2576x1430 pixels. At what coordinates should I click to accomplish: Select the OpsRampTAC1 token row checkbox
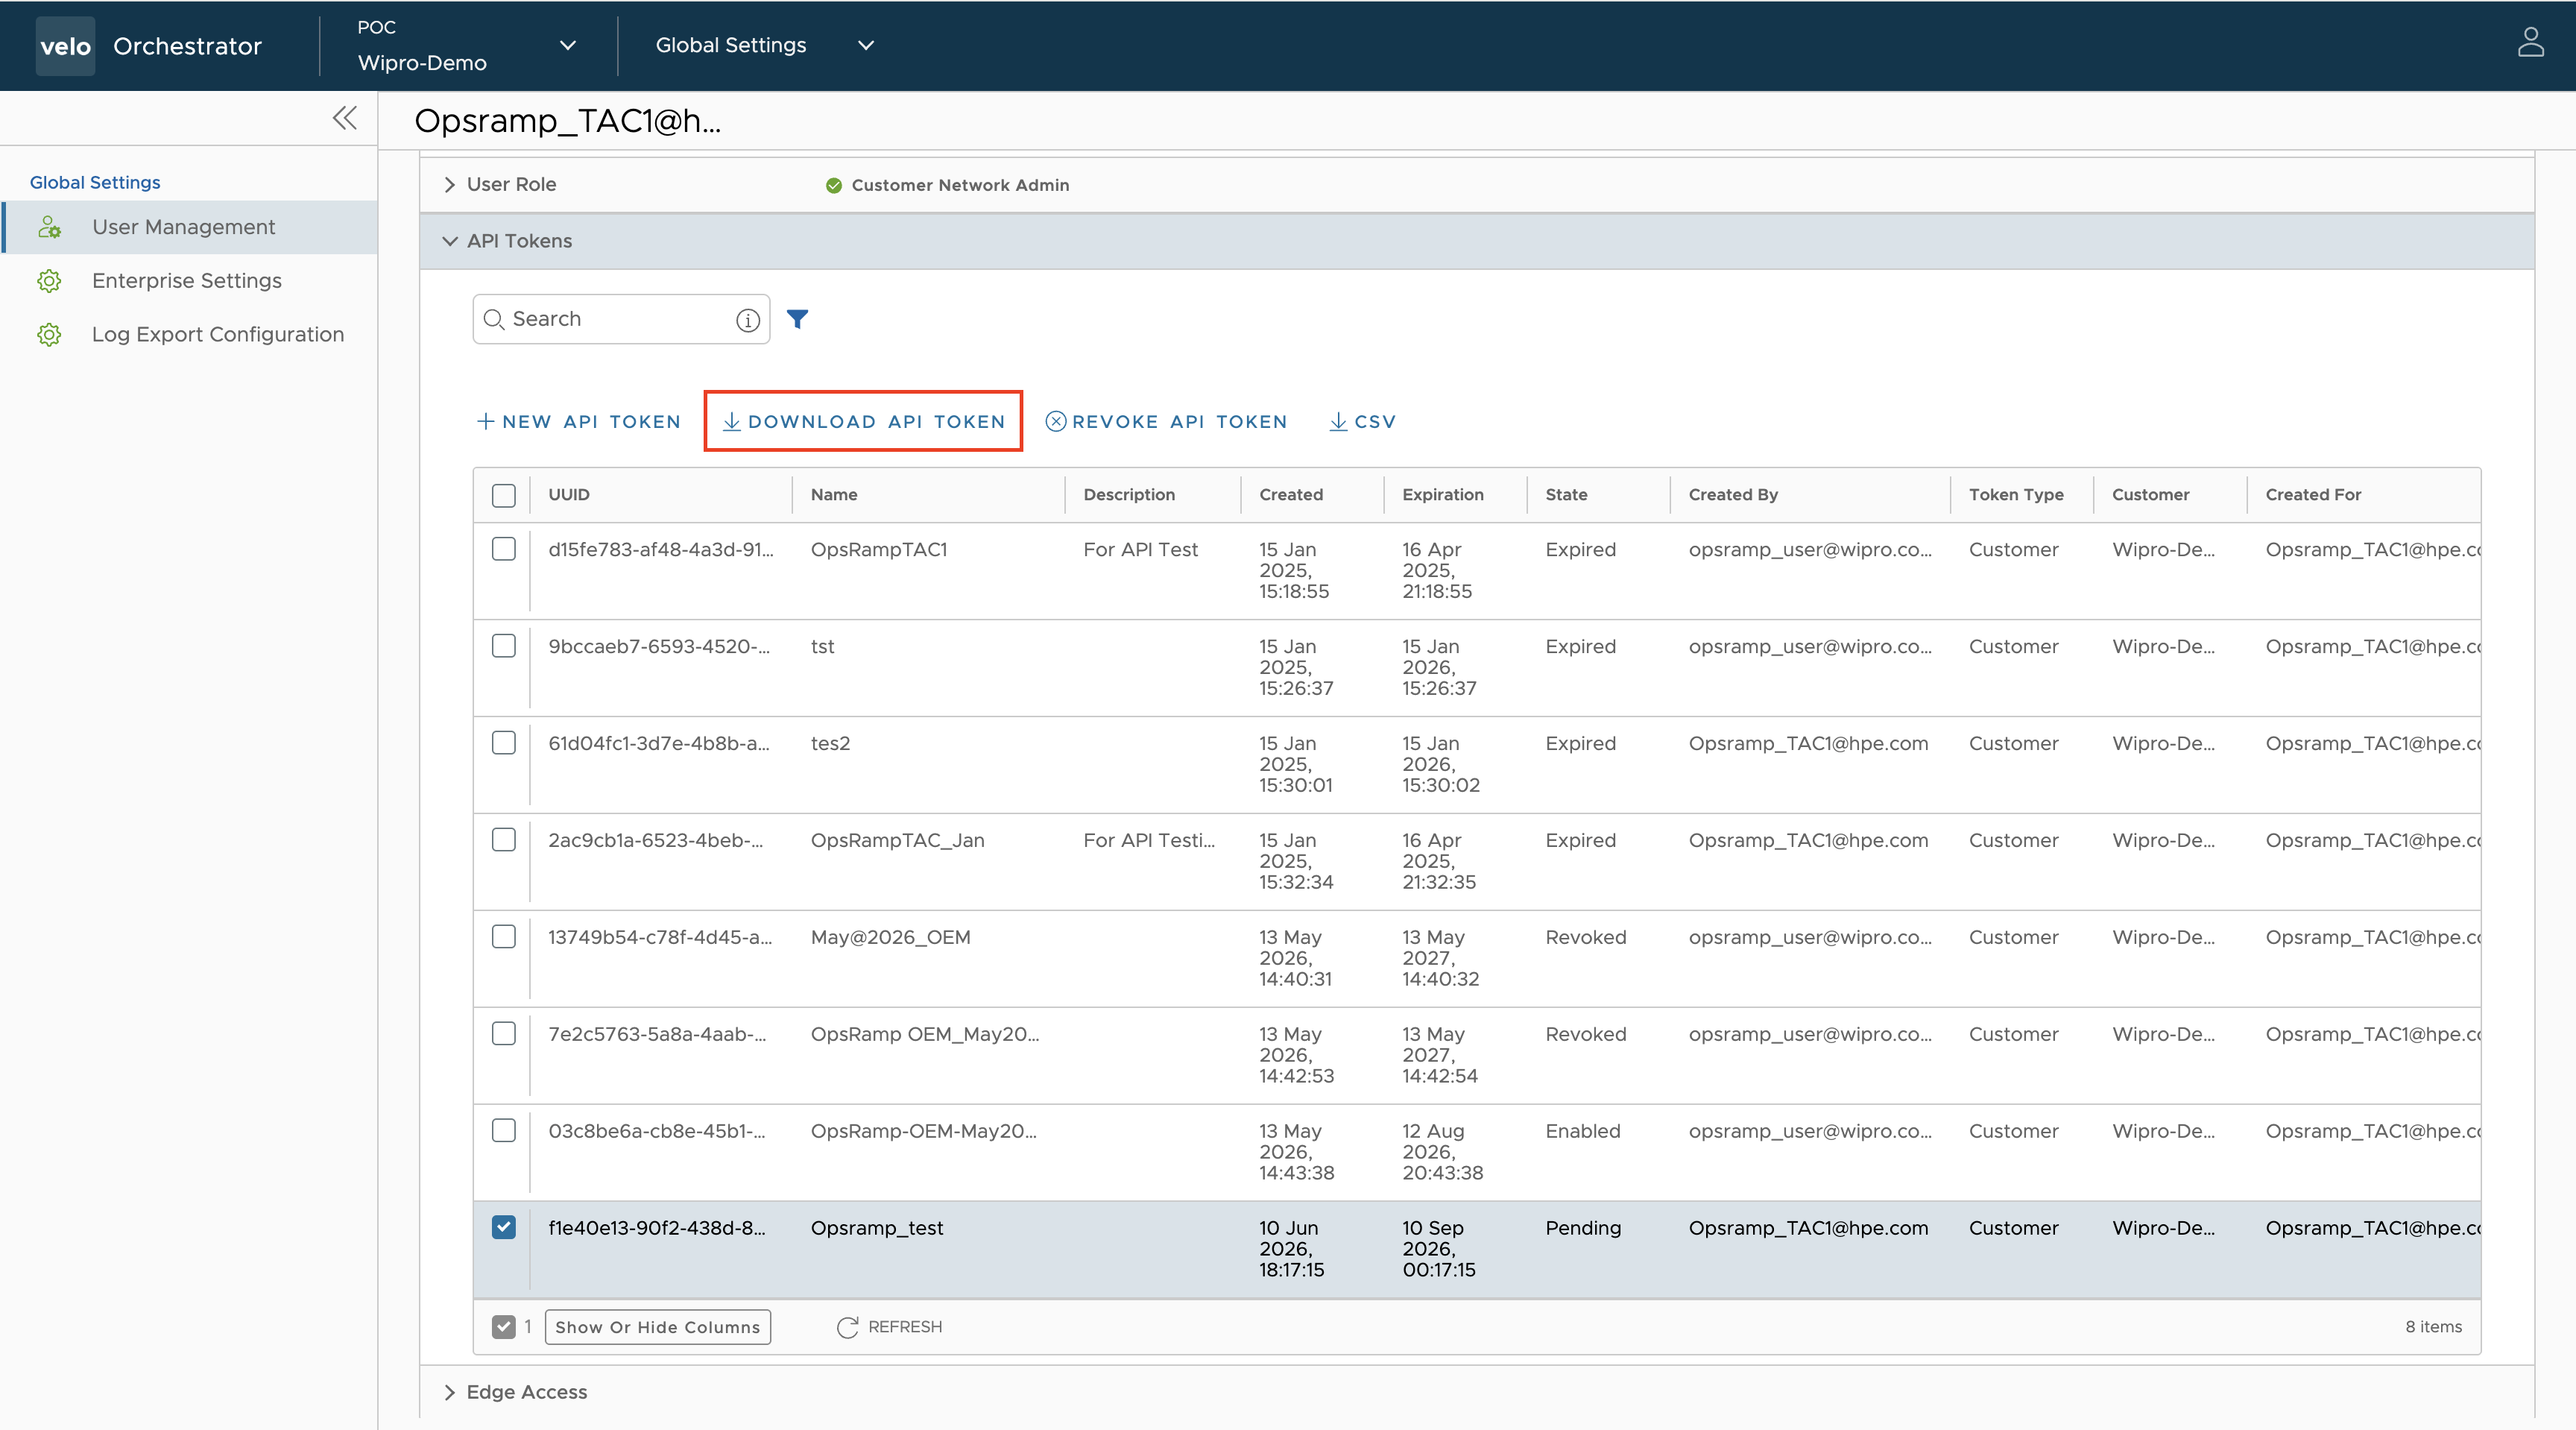pyautogui.click(x=504, y=549)
